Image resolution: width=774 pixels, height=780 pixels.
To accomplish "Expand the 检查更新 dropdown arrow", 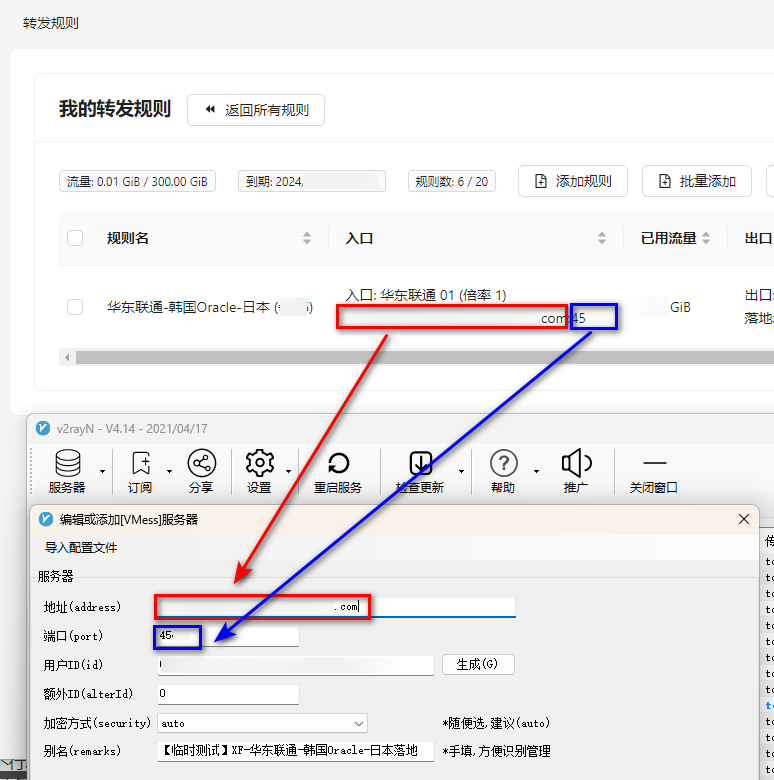I will [x=462, y=471].
